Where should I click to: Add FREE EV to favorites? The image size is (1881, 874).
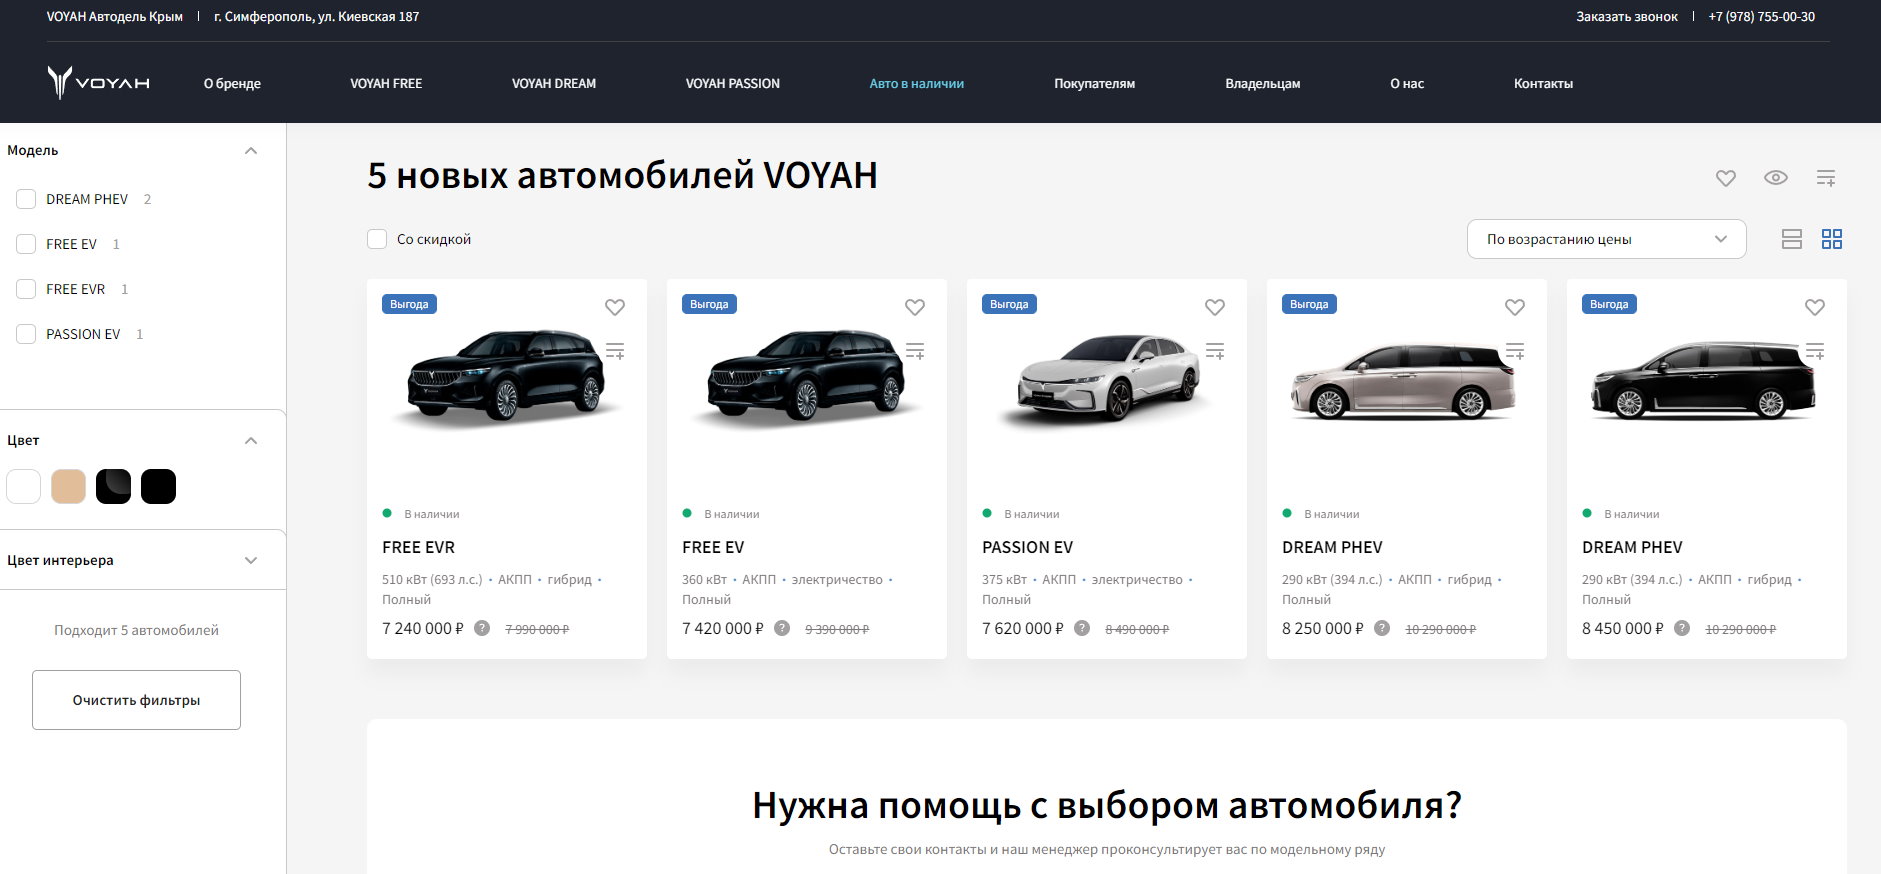tap(915, 307)
